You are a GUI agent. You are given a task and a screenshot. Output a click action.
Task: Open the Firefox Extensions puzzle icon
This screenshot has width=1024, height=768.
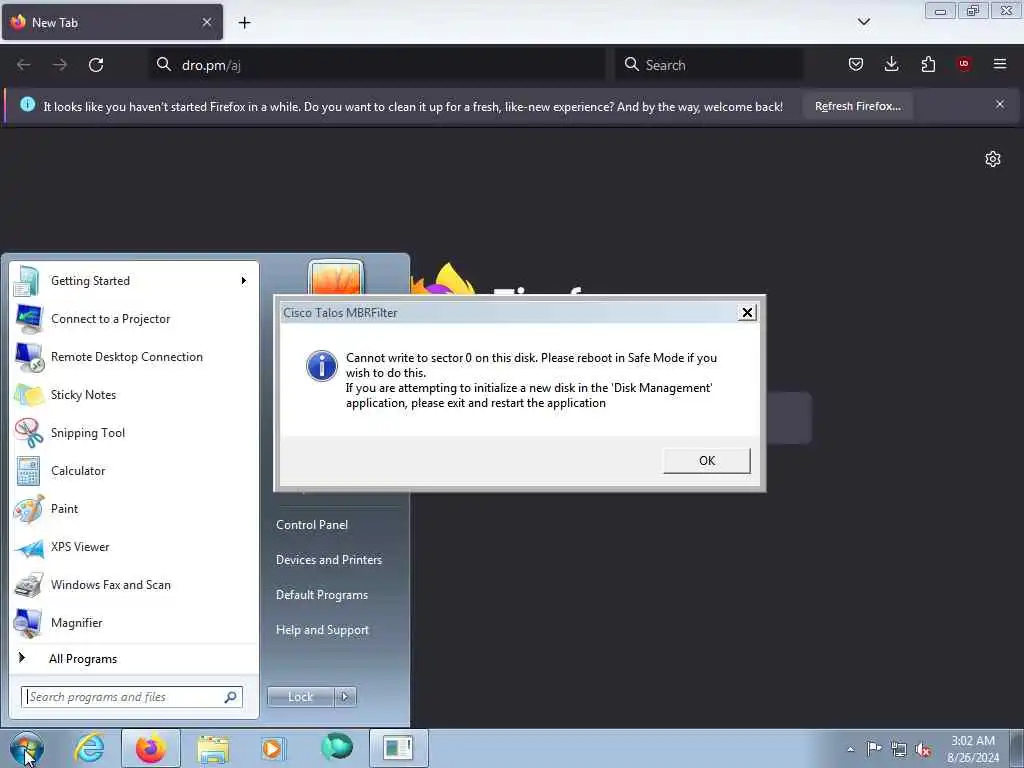(928, 64)
